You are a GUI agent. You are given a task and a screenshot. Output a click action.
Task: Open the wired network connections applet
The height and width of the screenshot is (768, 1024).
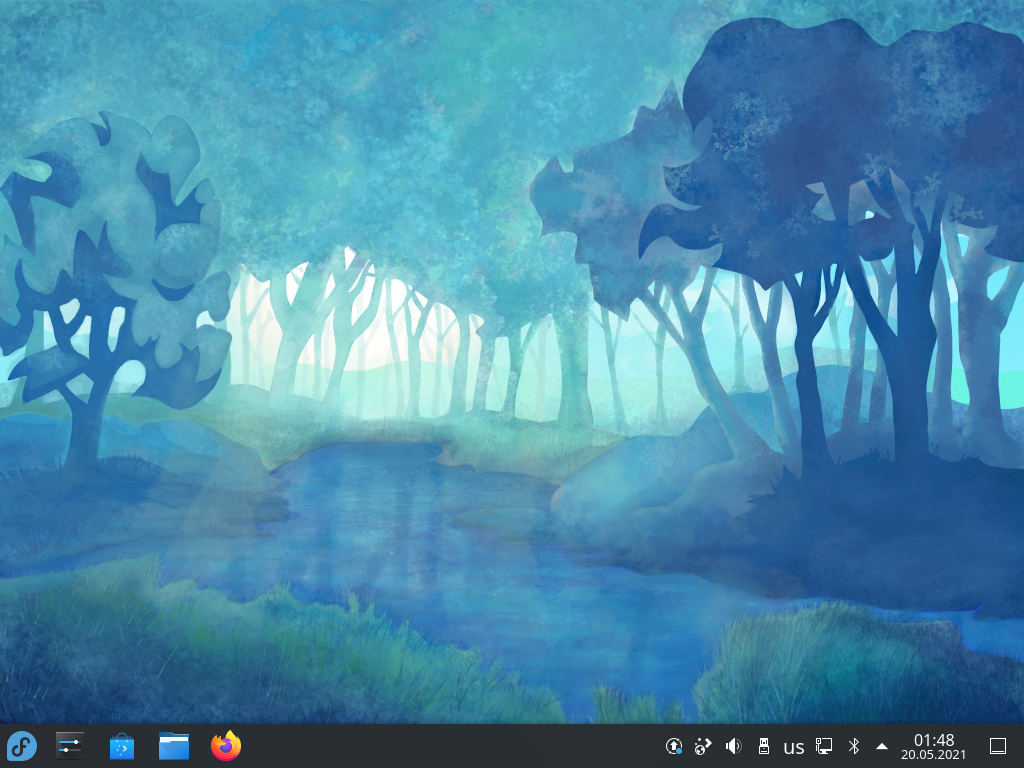824,746
